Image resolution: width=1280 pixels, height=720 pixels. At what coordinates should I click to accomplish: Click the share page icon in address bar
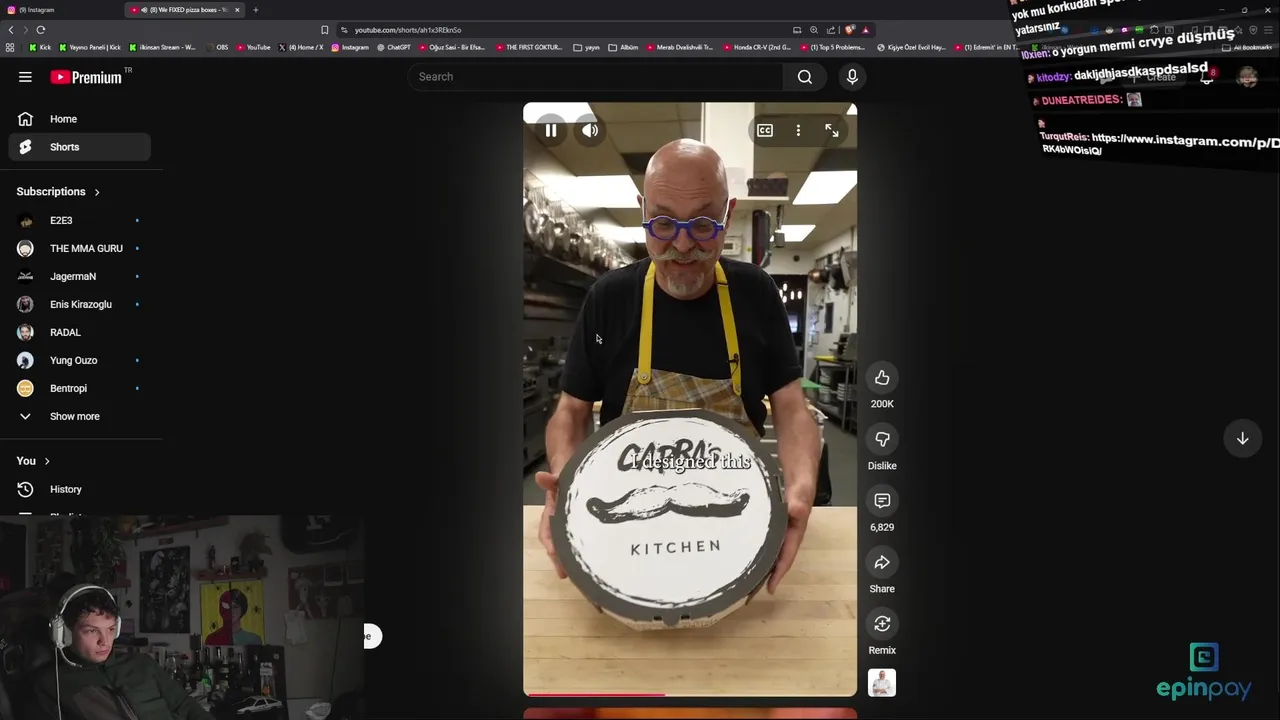tap(831, 30)
